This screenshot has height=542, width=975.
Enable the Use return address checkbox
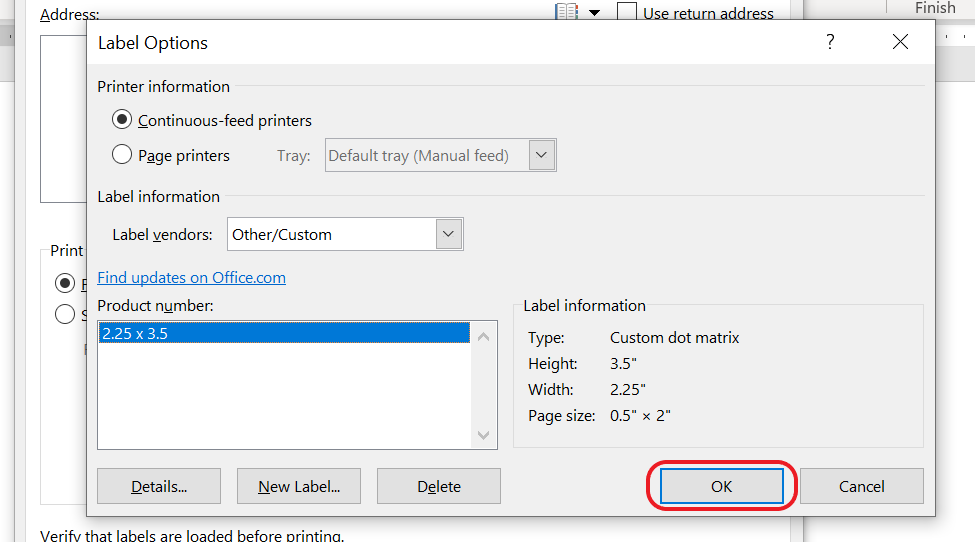point(627,13)
